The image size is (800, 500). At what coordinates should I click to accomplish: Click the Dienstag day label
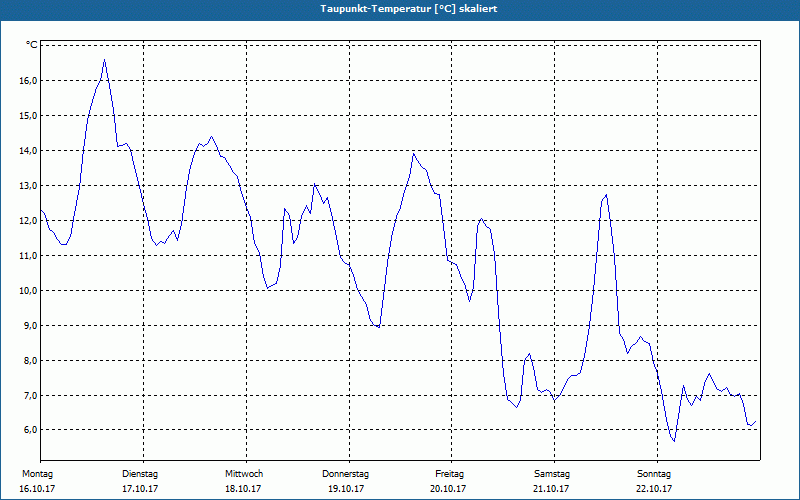140,474
